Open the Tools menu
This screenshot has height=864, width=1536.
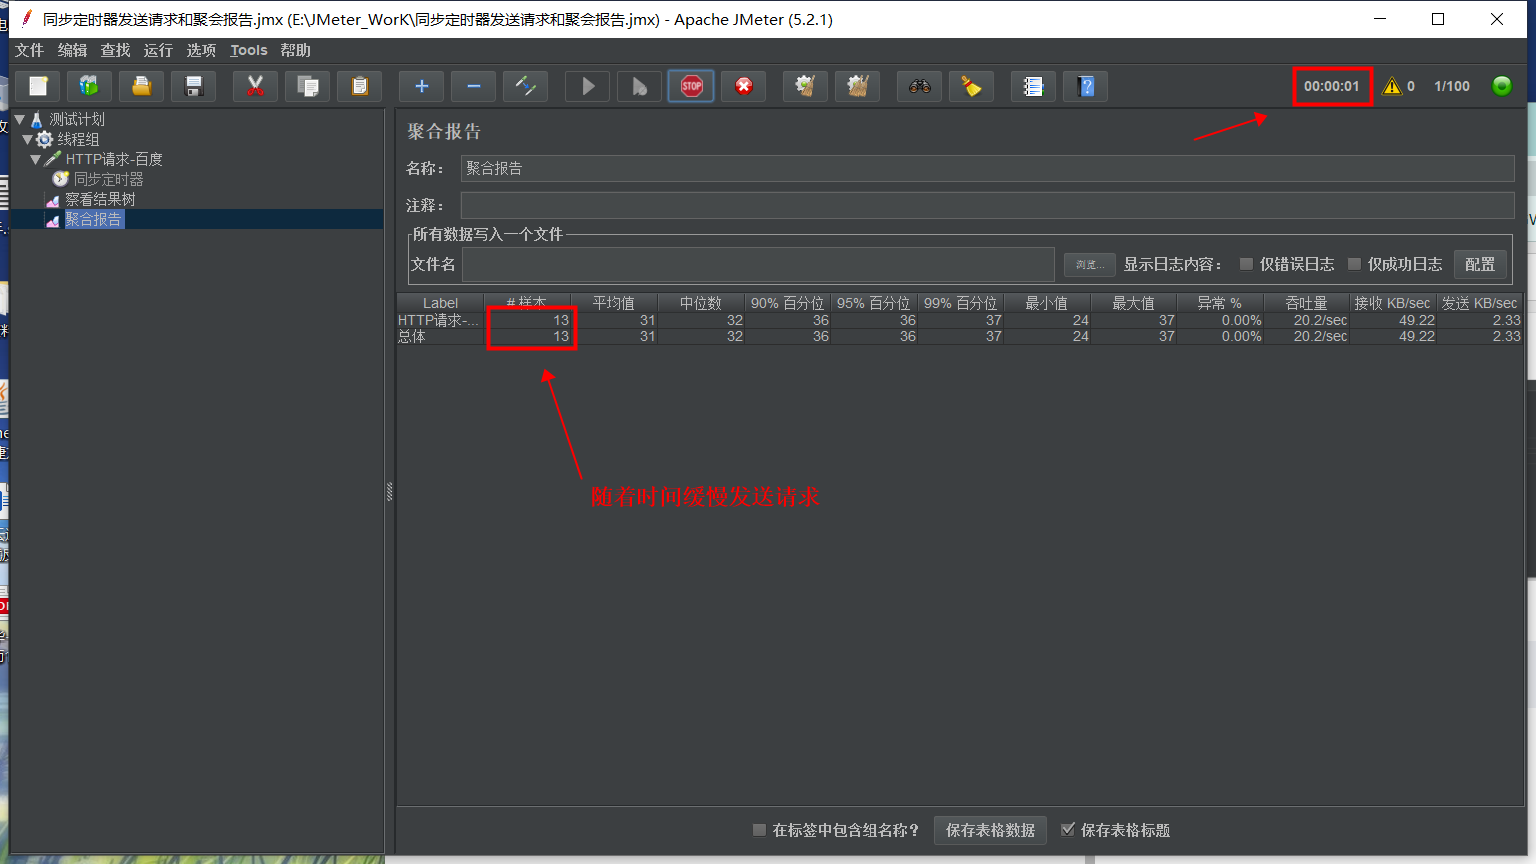coord(248,50)
